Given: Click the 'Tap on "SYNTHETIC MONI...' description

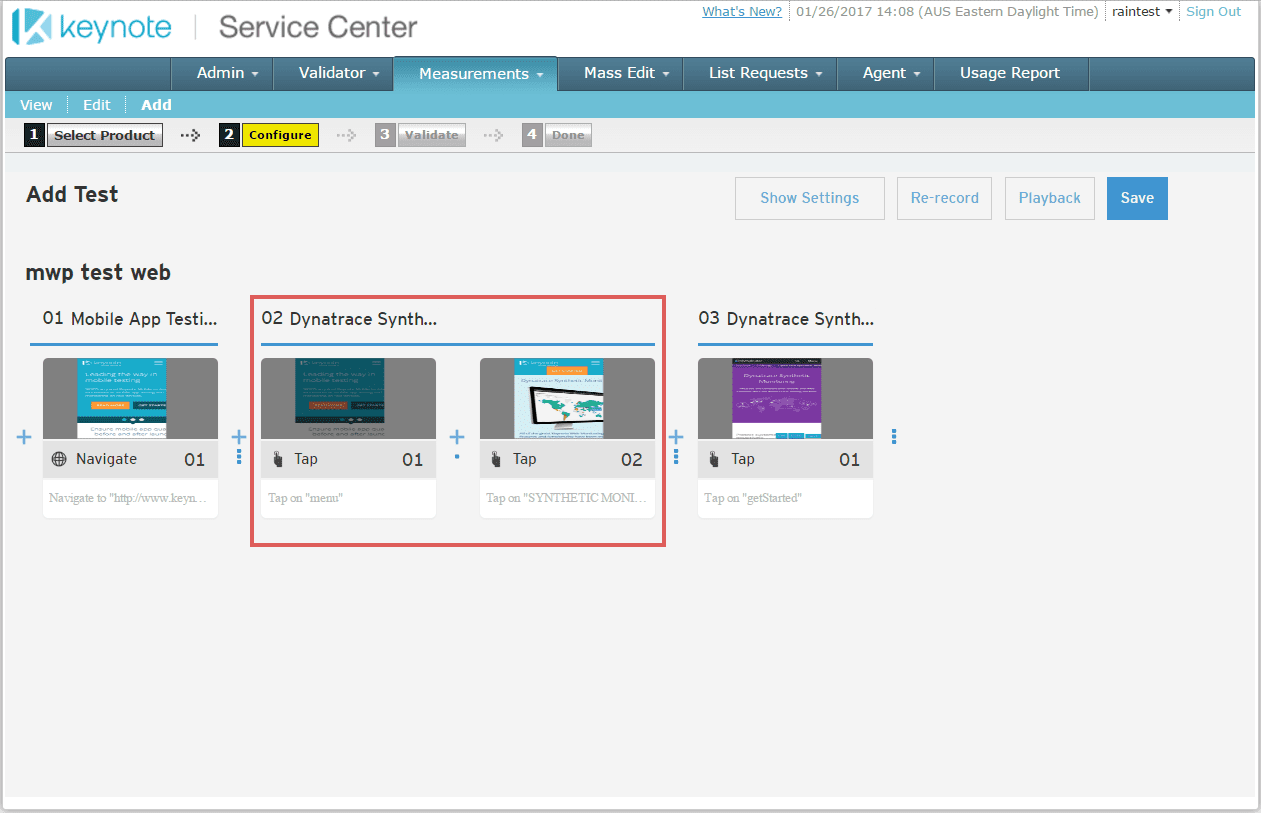Looking at the screenshot, I should tap(567, 498).
